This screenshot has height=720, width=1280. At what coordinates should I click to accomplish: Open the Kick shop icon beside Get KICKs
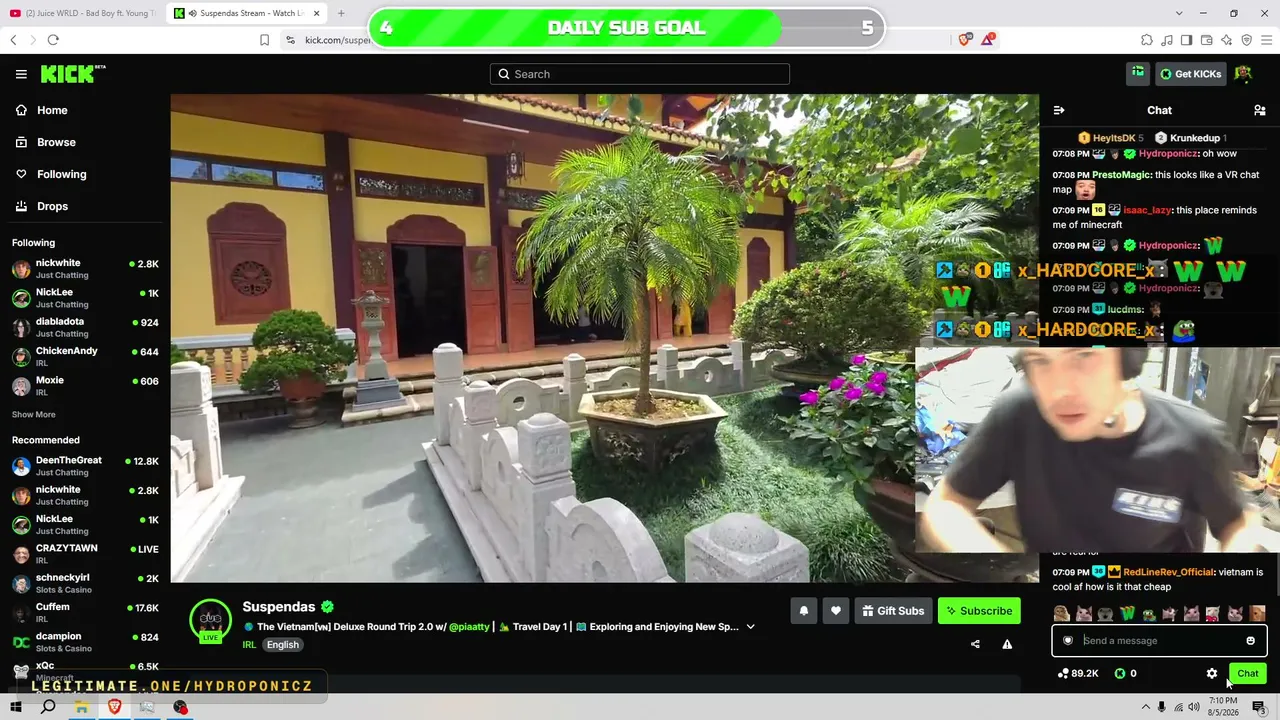tap(1138, 73)
